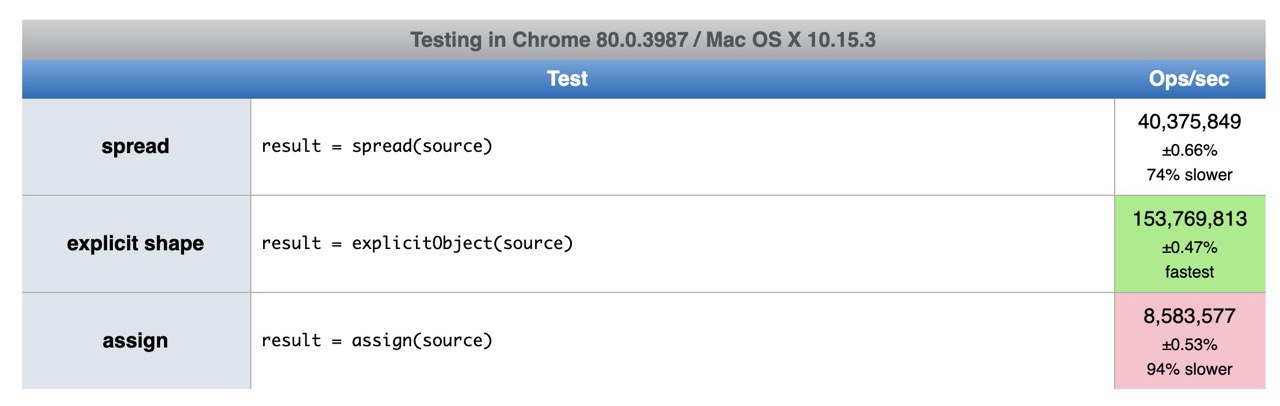The height and width of the screenshot is (406, 1280).
Task: Click the 153,769,813 ops/sec value
Action: (x=1189, y=219)
